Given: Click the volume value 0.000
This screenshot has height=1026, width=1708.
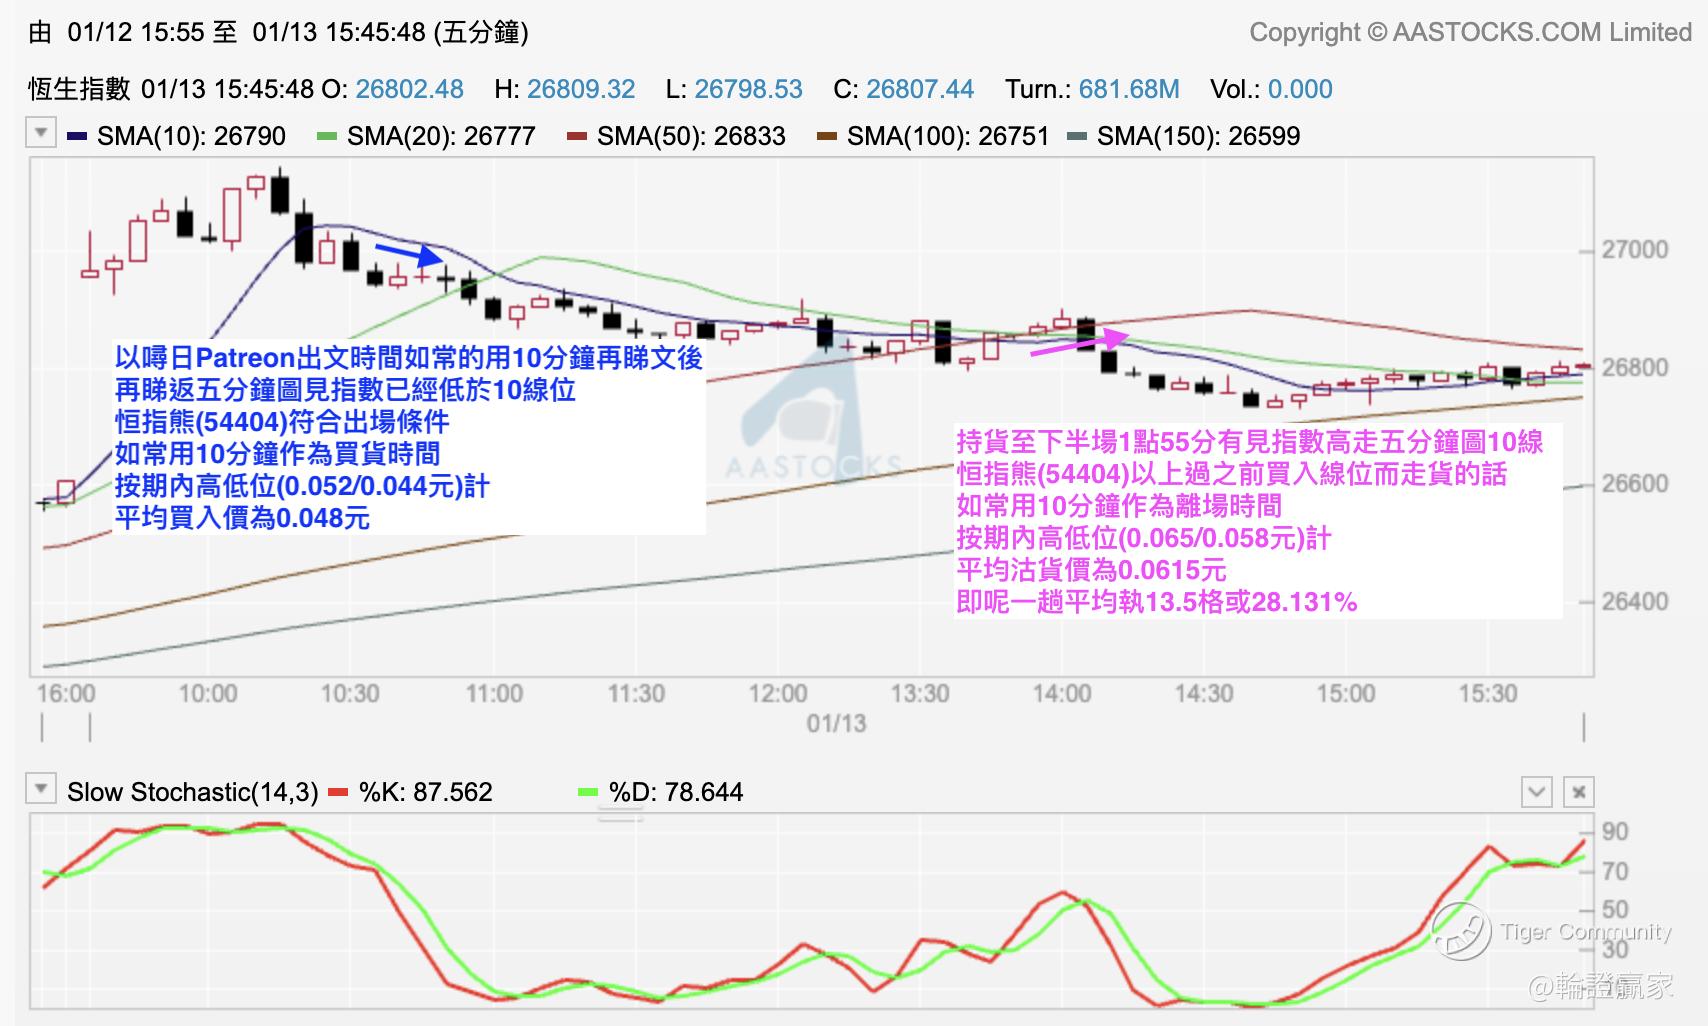Looking at the screenshot, I should (x=1300, y=89).
